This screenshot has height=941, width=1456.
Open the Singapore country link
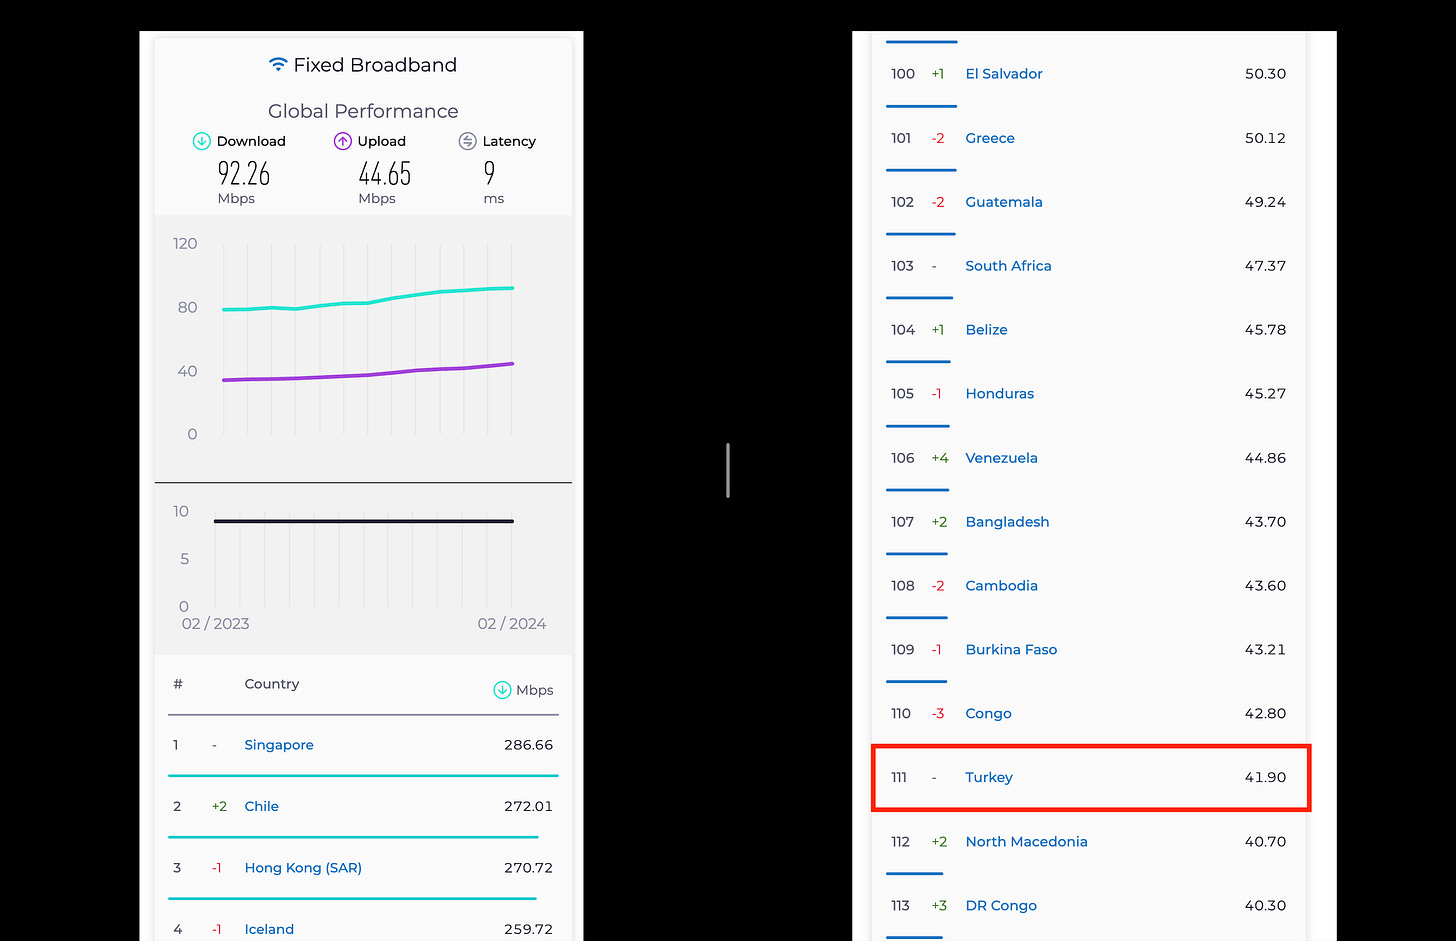point(279,745)
